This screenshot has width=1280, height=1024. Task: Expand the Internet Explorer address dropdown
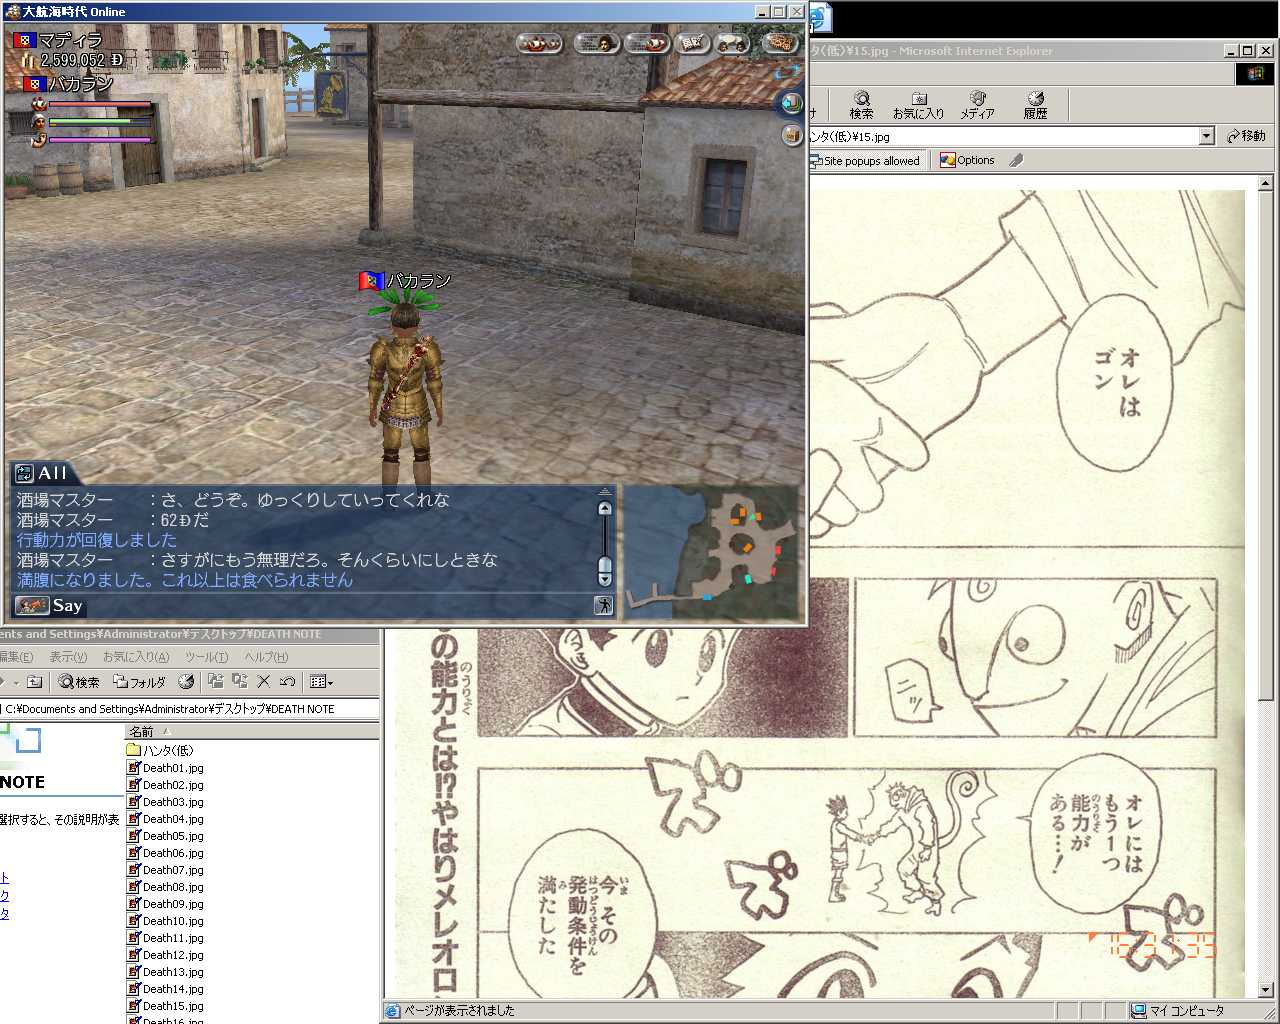(x=1206, y=136)
